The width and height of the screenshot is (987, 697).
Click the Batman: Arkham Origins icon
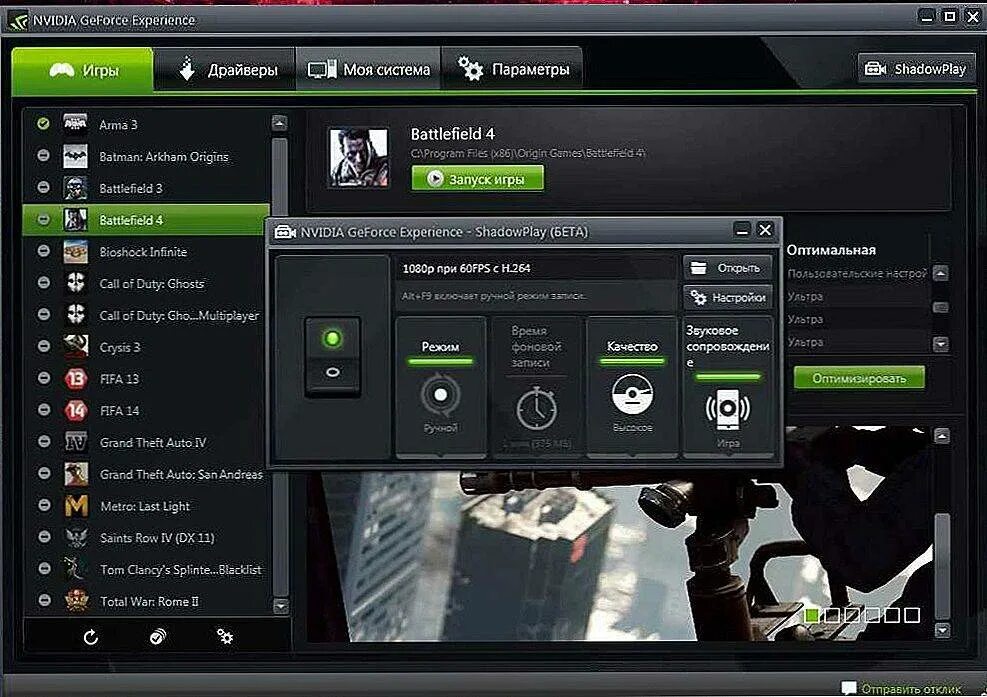tap(76, 156)
